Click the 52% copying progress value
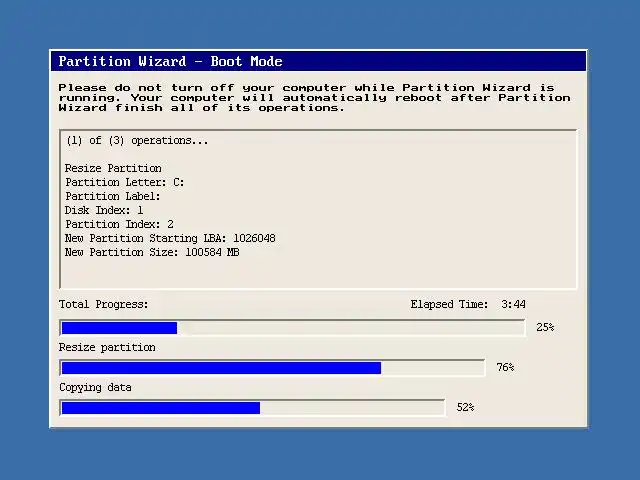Image resolution: width=640 pixels, height=480 pixels. point(465,407)
